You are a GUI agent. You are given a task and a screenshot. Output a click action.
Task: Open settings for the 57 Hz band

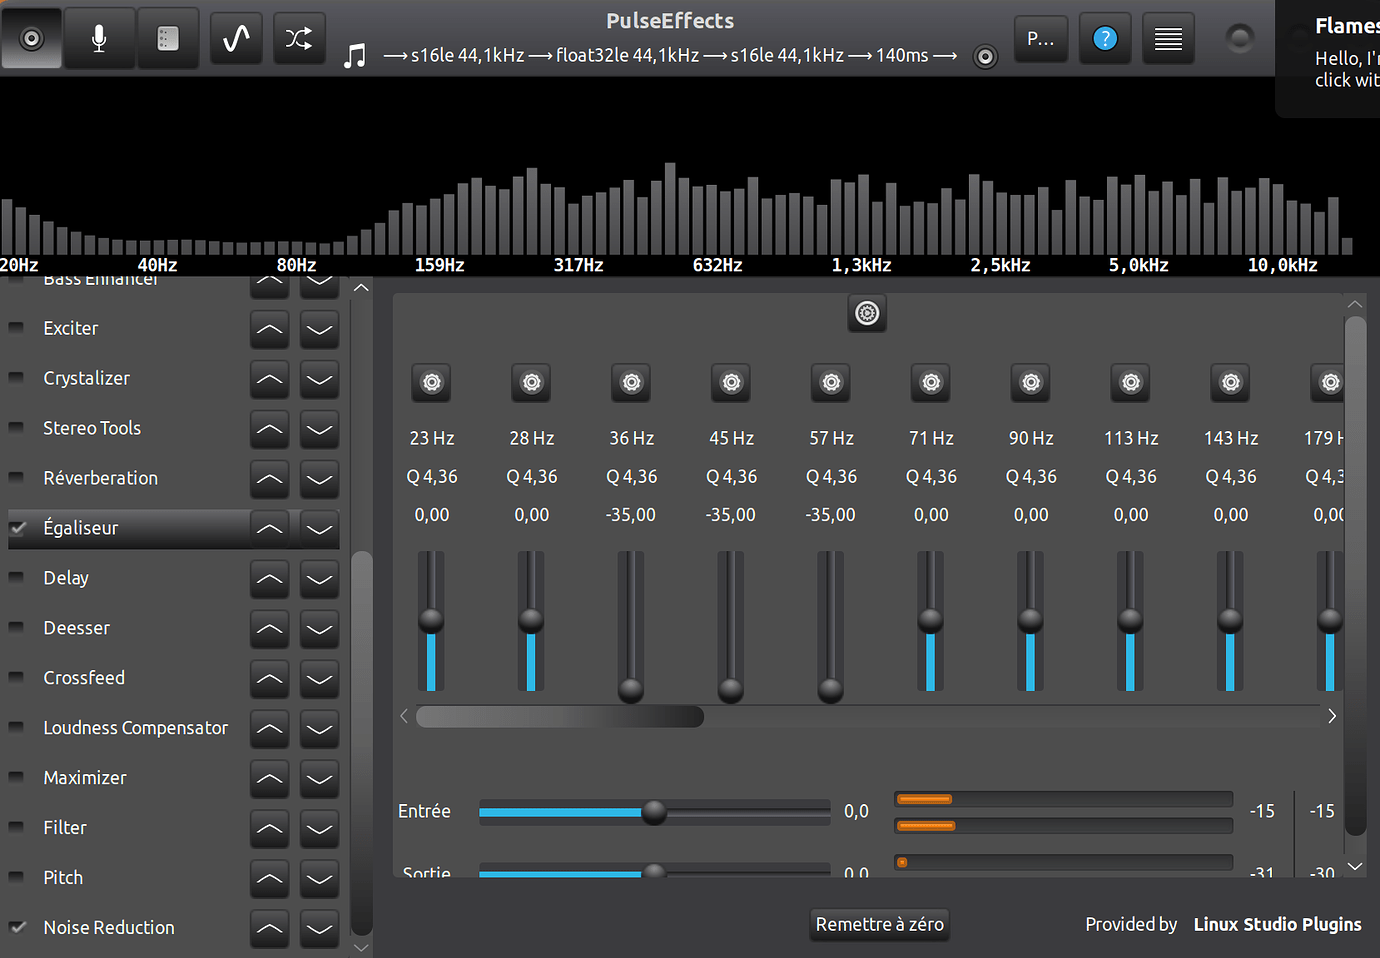[831, 382]
